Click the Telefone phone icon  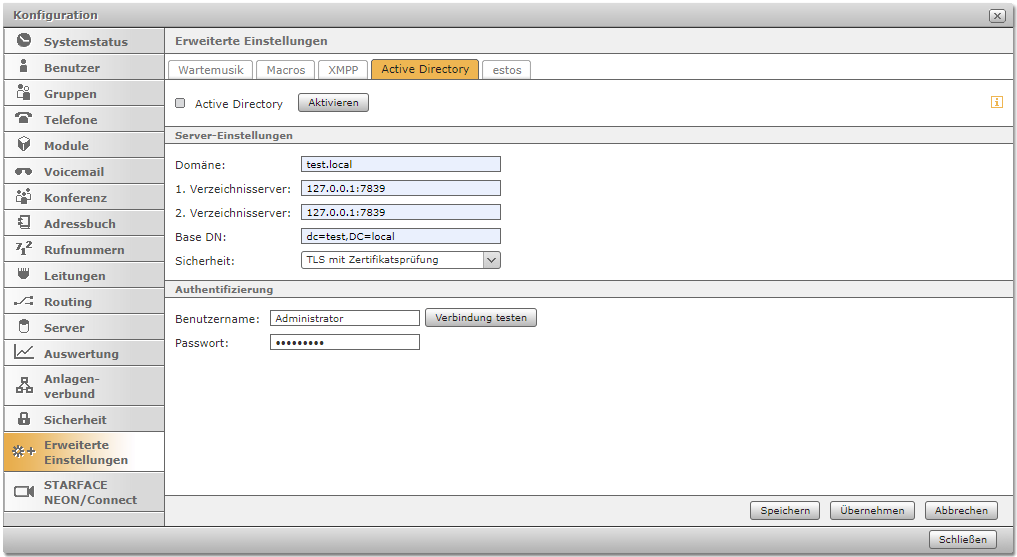24,119
